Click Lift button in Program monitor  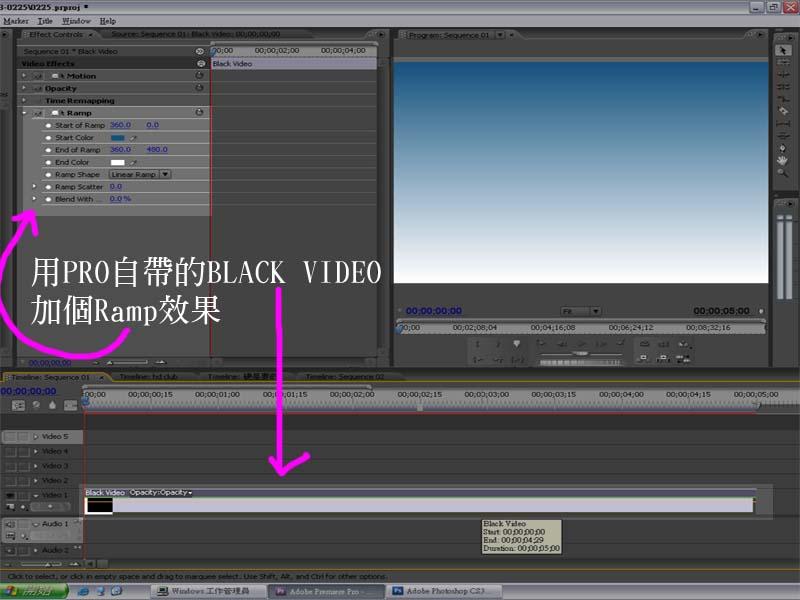click(644, 359)
